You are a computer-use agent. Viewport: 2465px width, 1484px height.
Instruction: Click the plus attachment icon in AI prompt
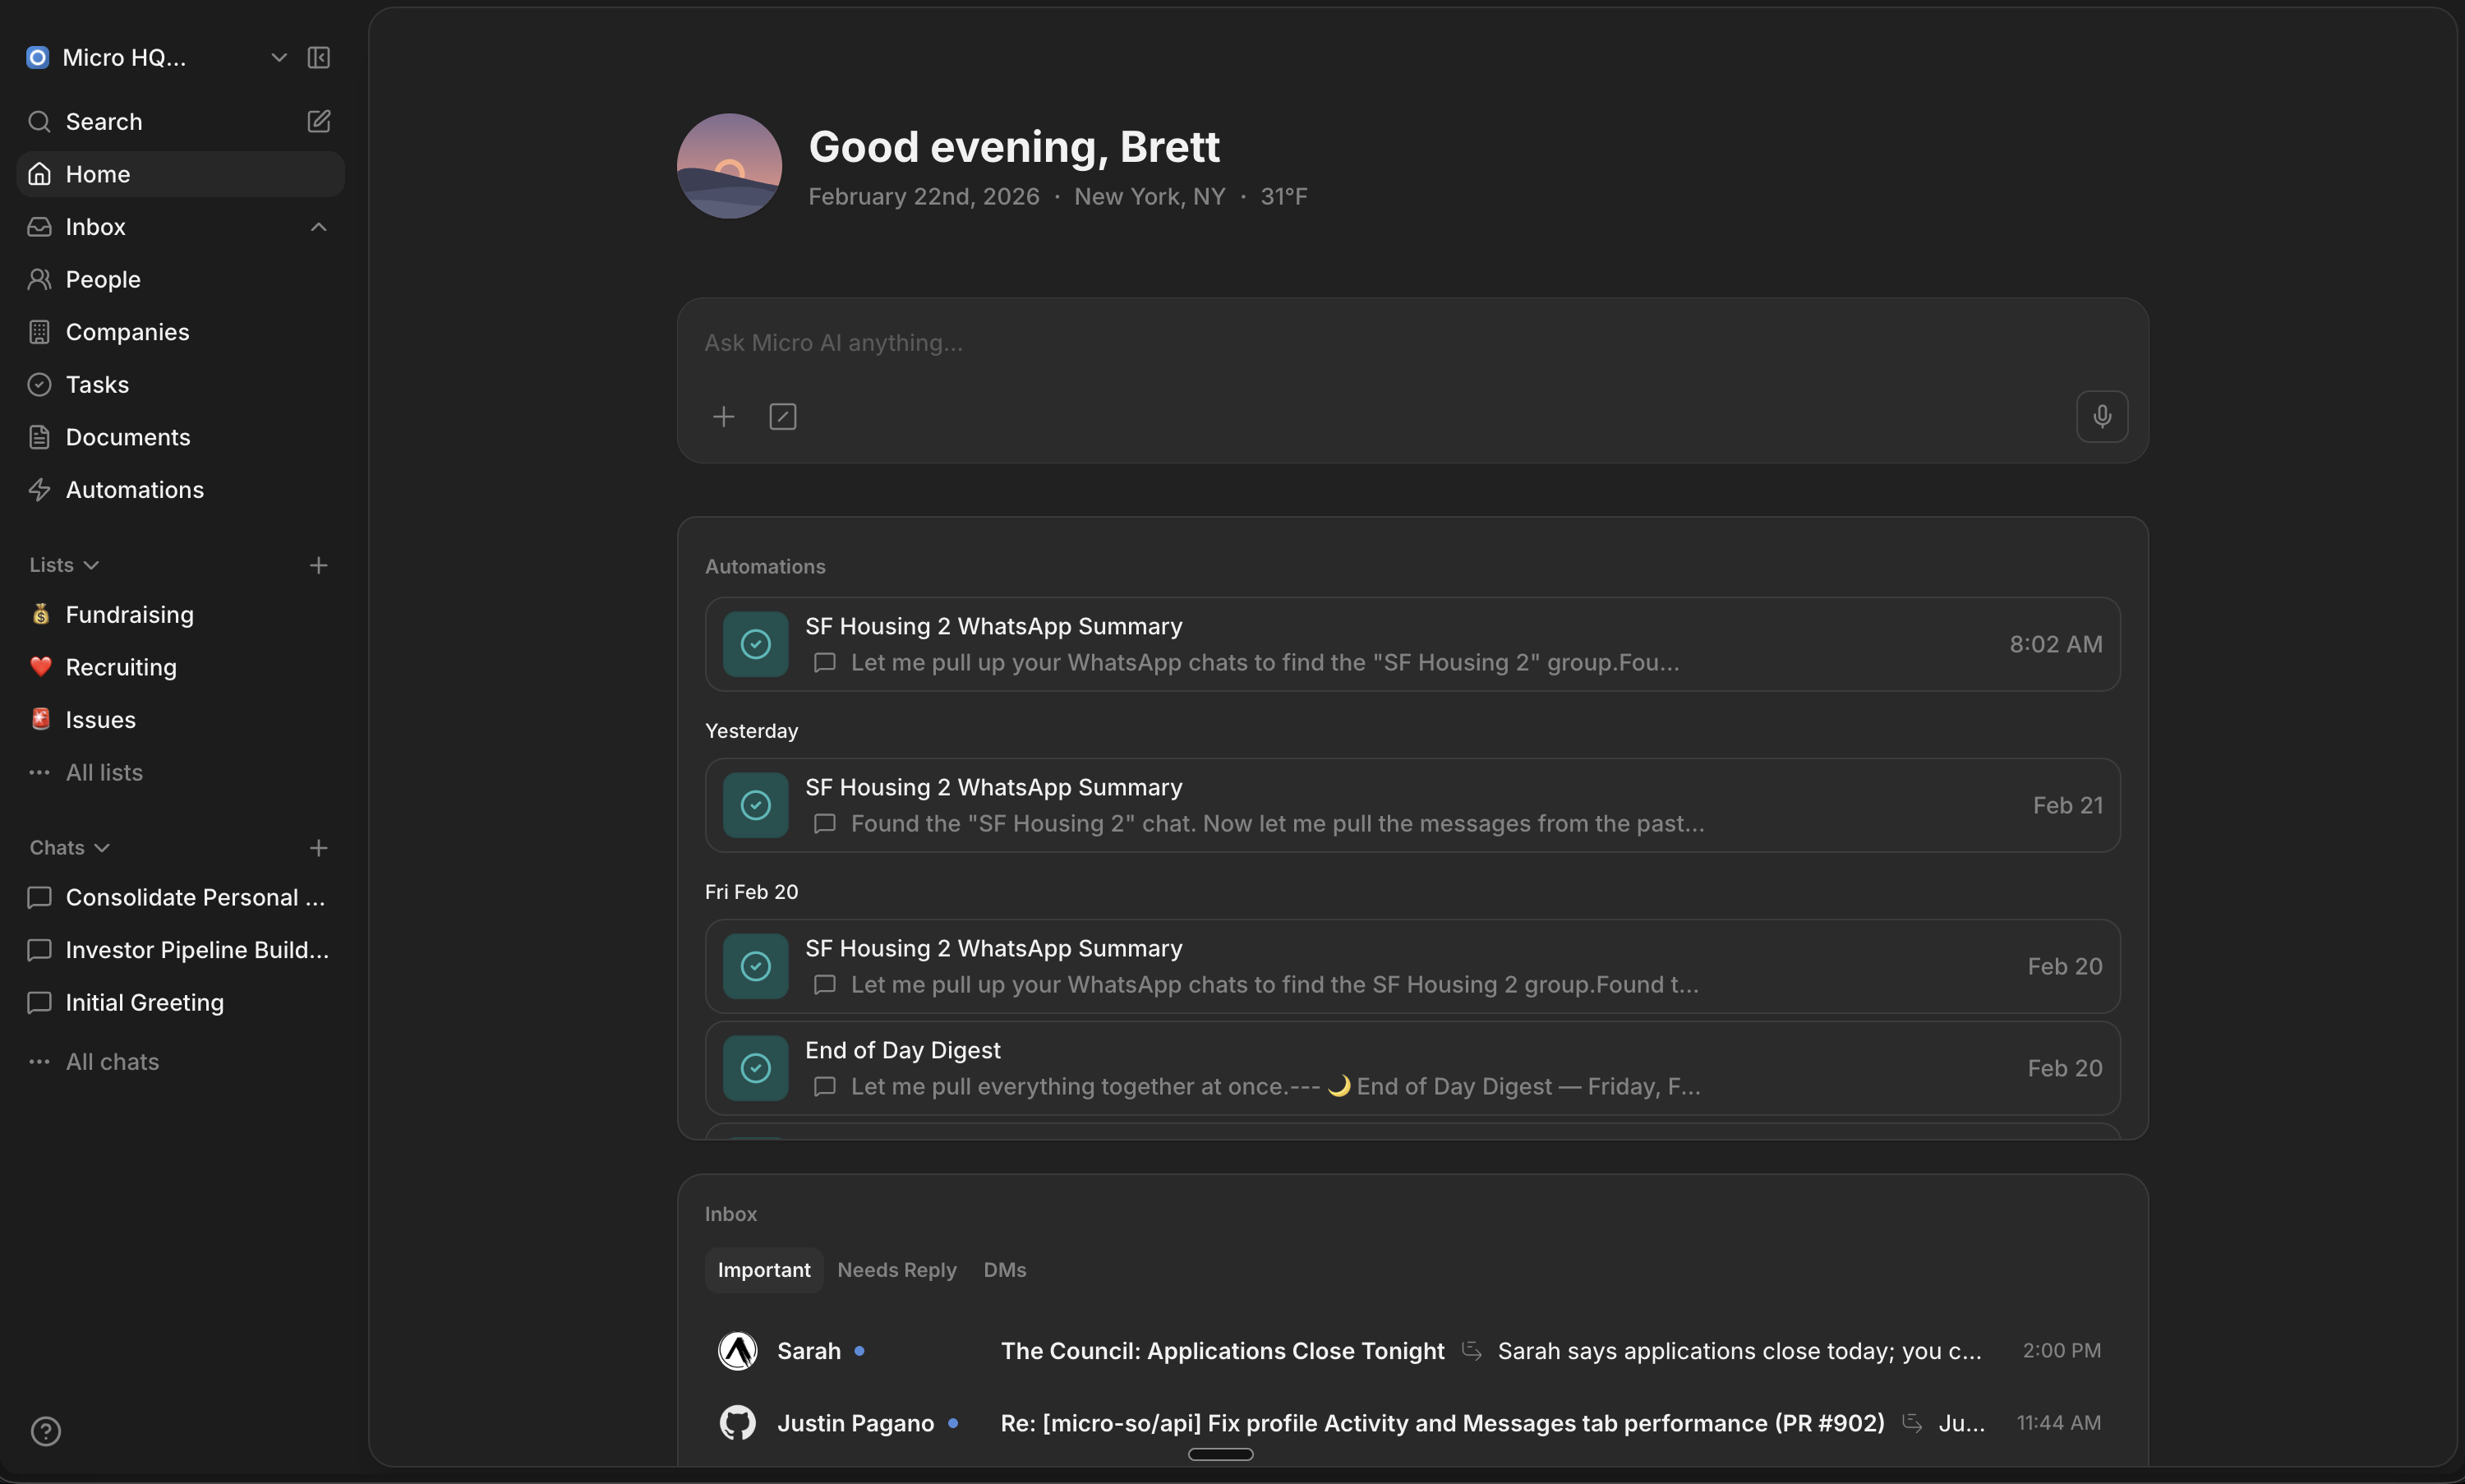click(723, 417)
